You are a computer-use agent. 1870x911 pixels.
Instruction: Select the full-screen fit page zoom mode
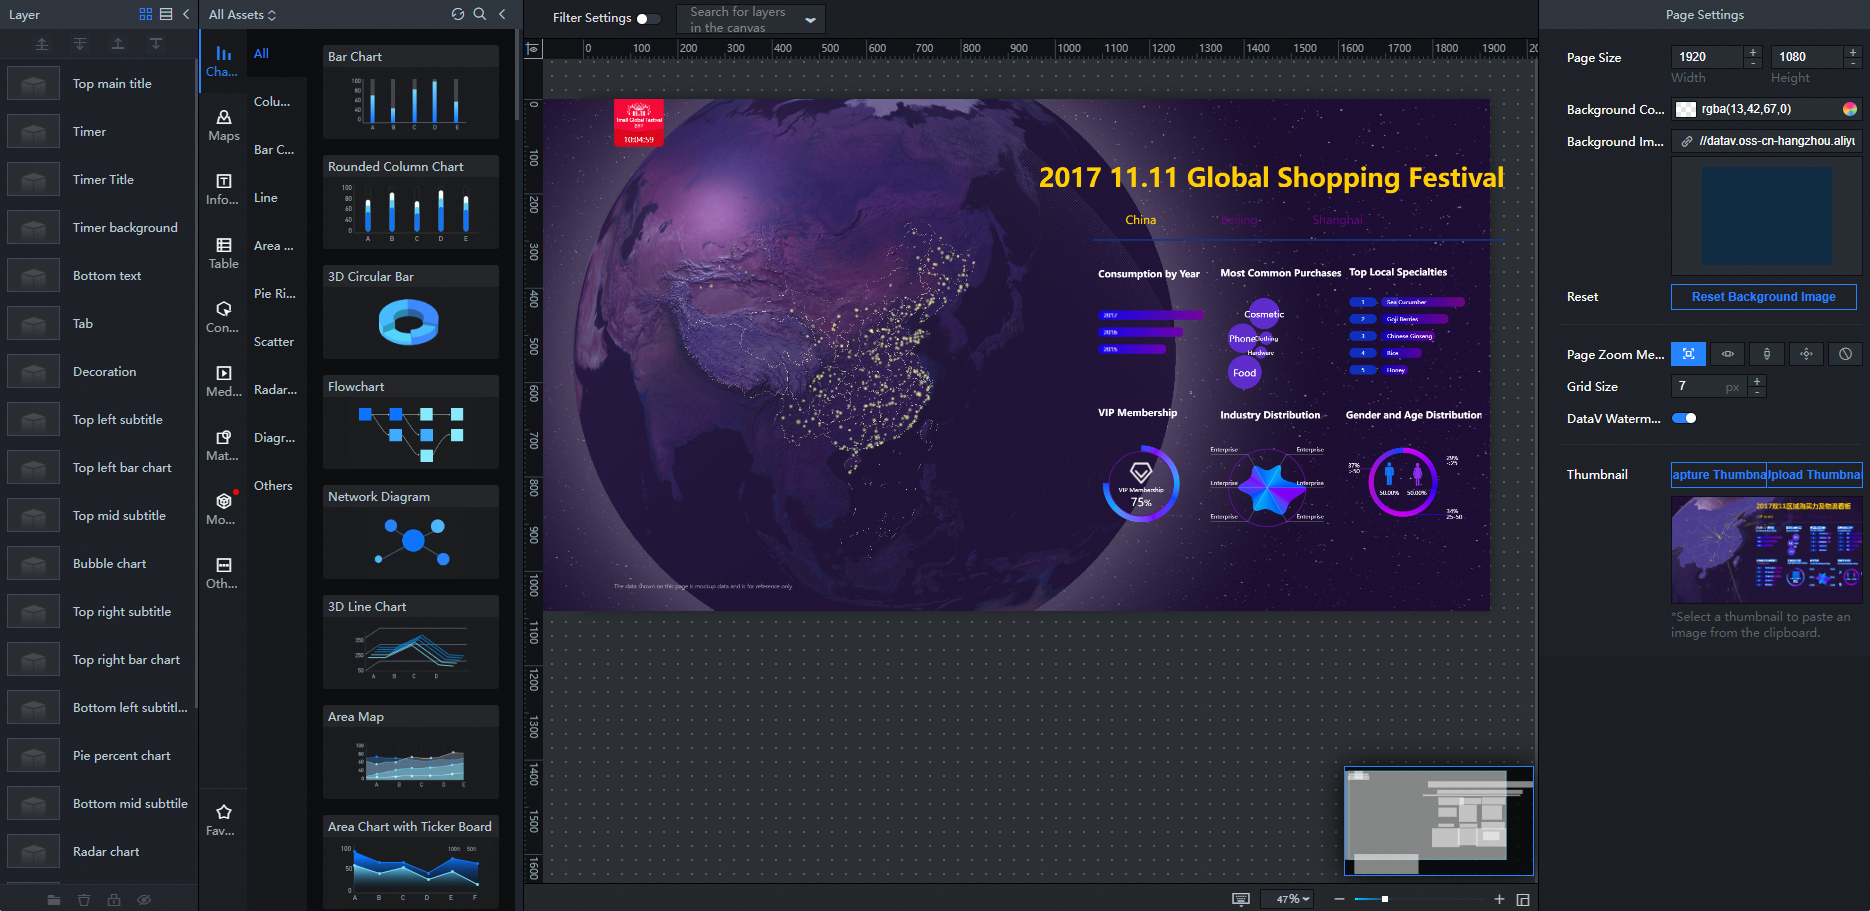pyautogui.click(x=1688, y=354)
